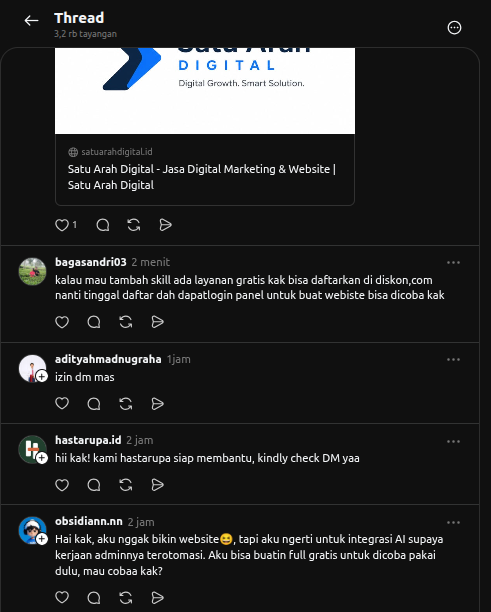This screenshot has width=491, height=612.
Task: Like bagasandri03's comment
Action: pyautogui.click(x=62, y=322)
